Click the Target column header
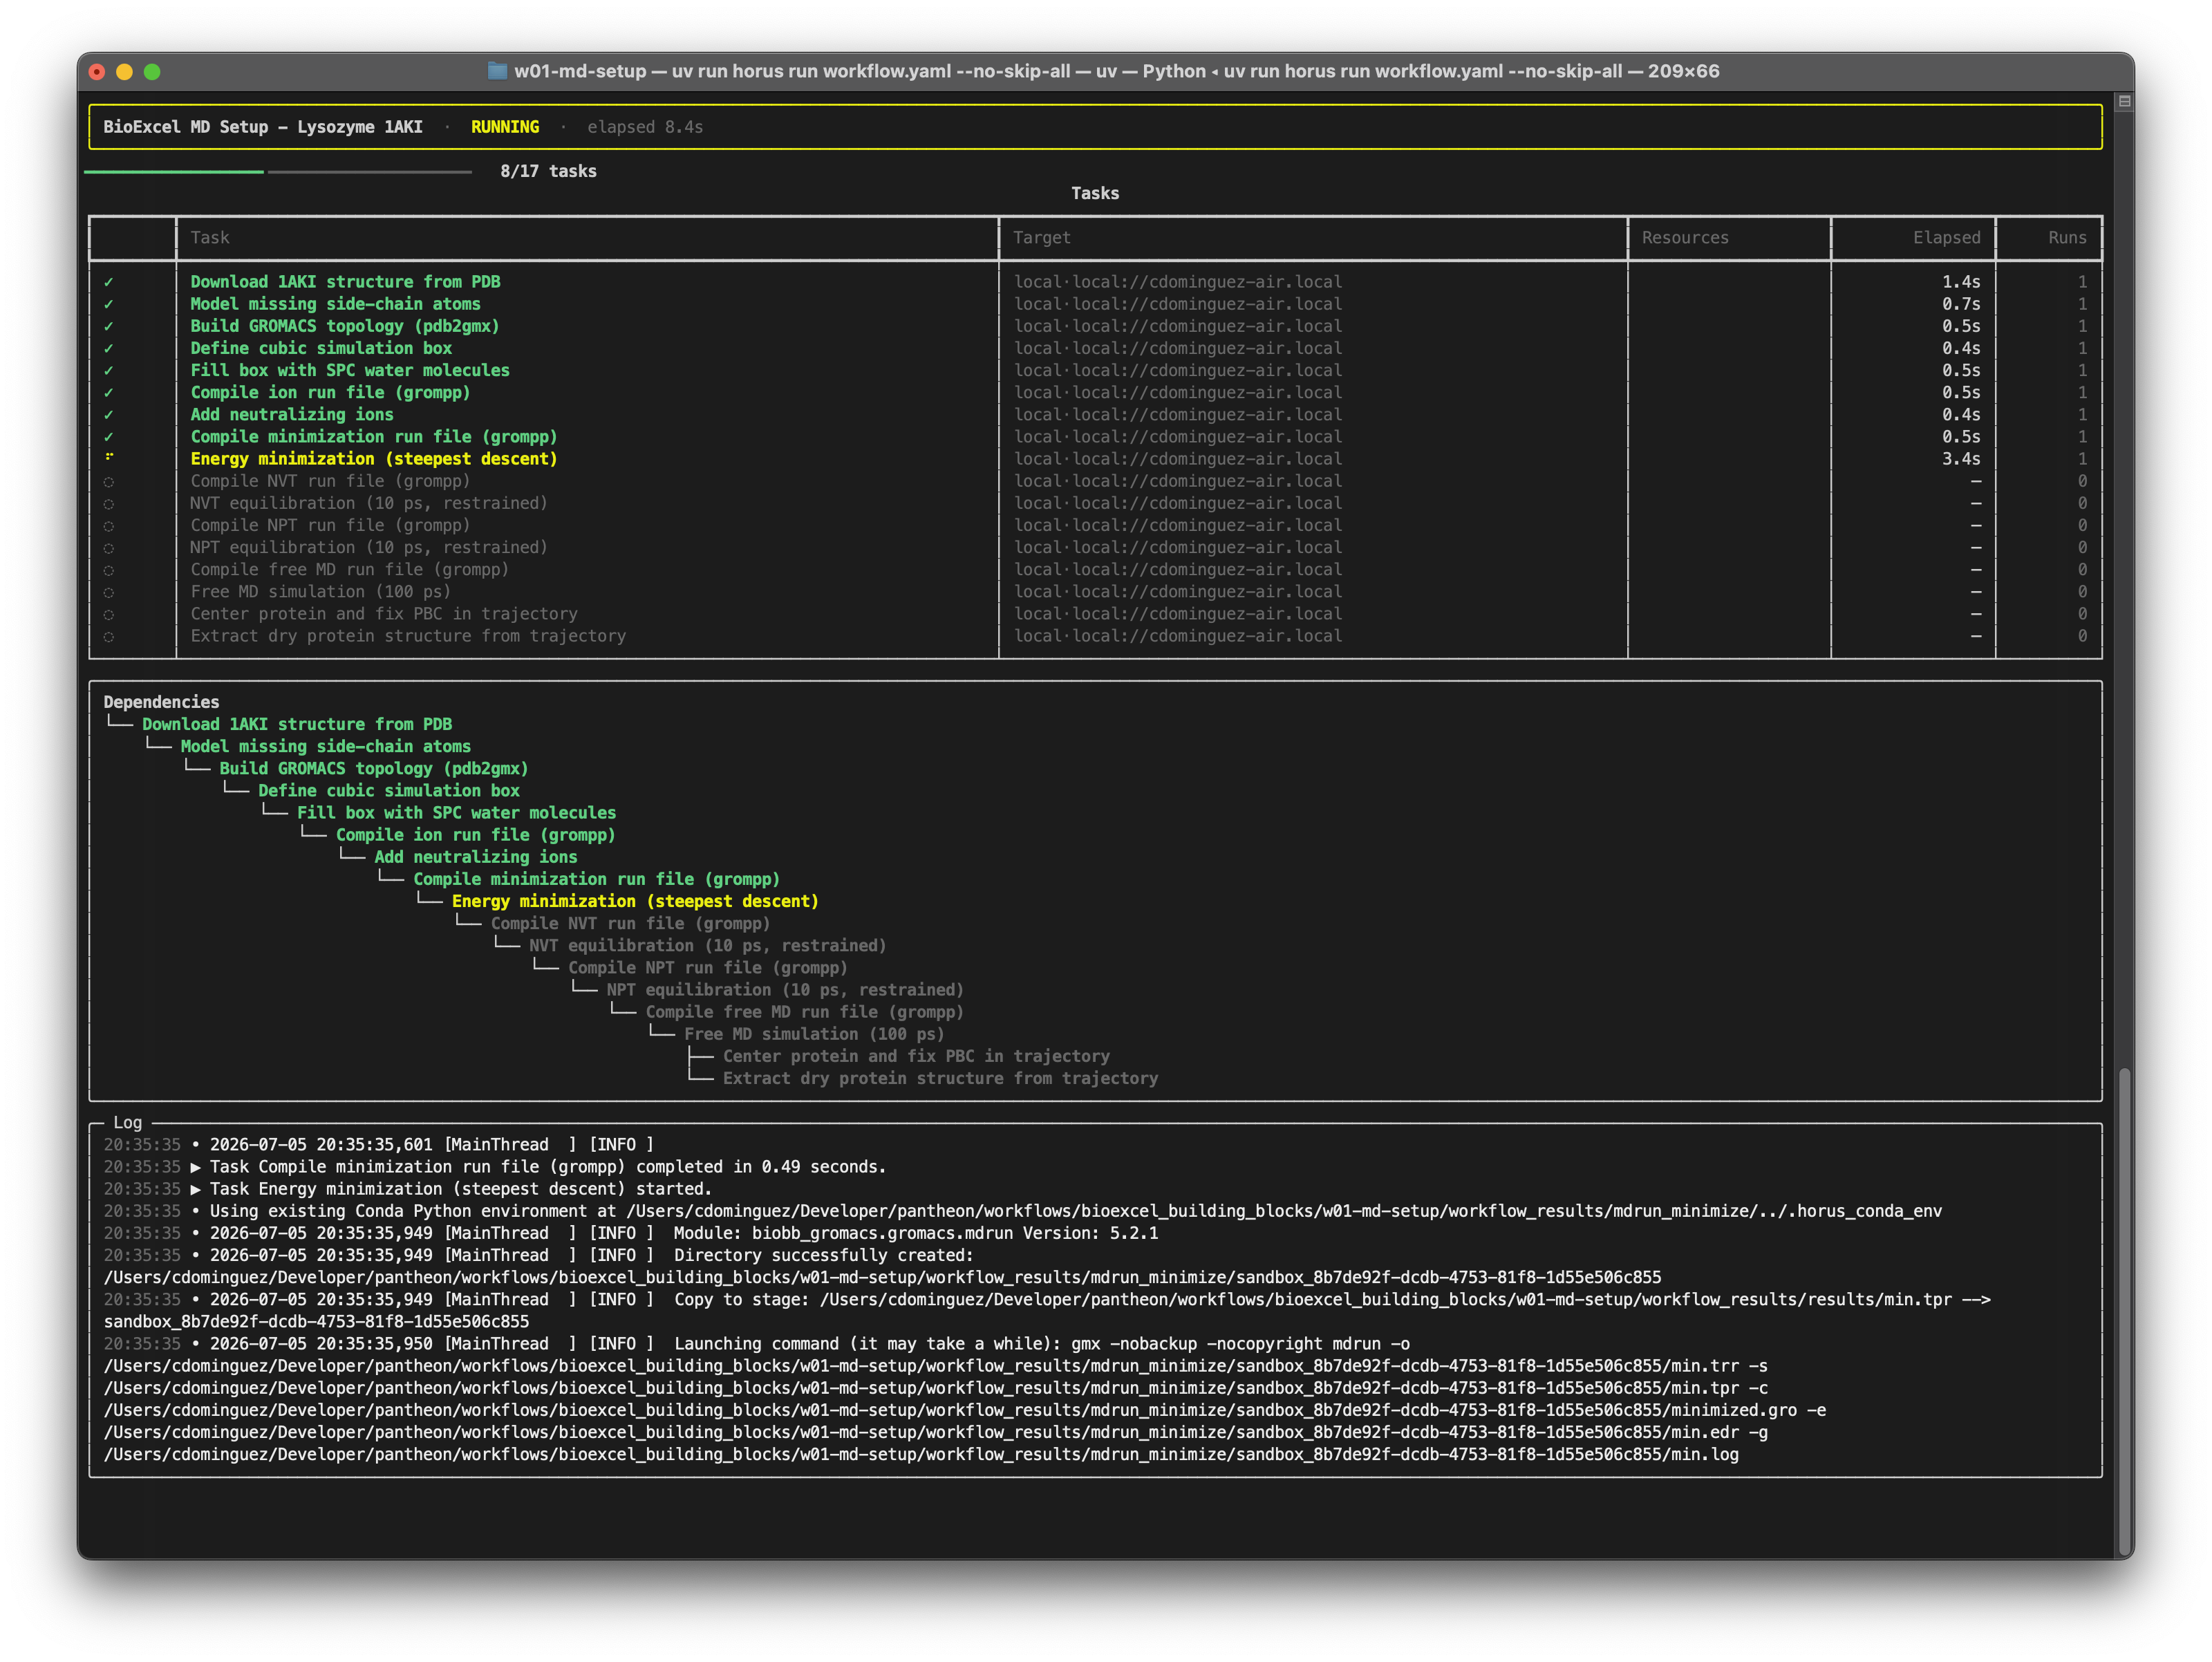Viewport: 2212px width, 1662px height. tap(1041, 237)
